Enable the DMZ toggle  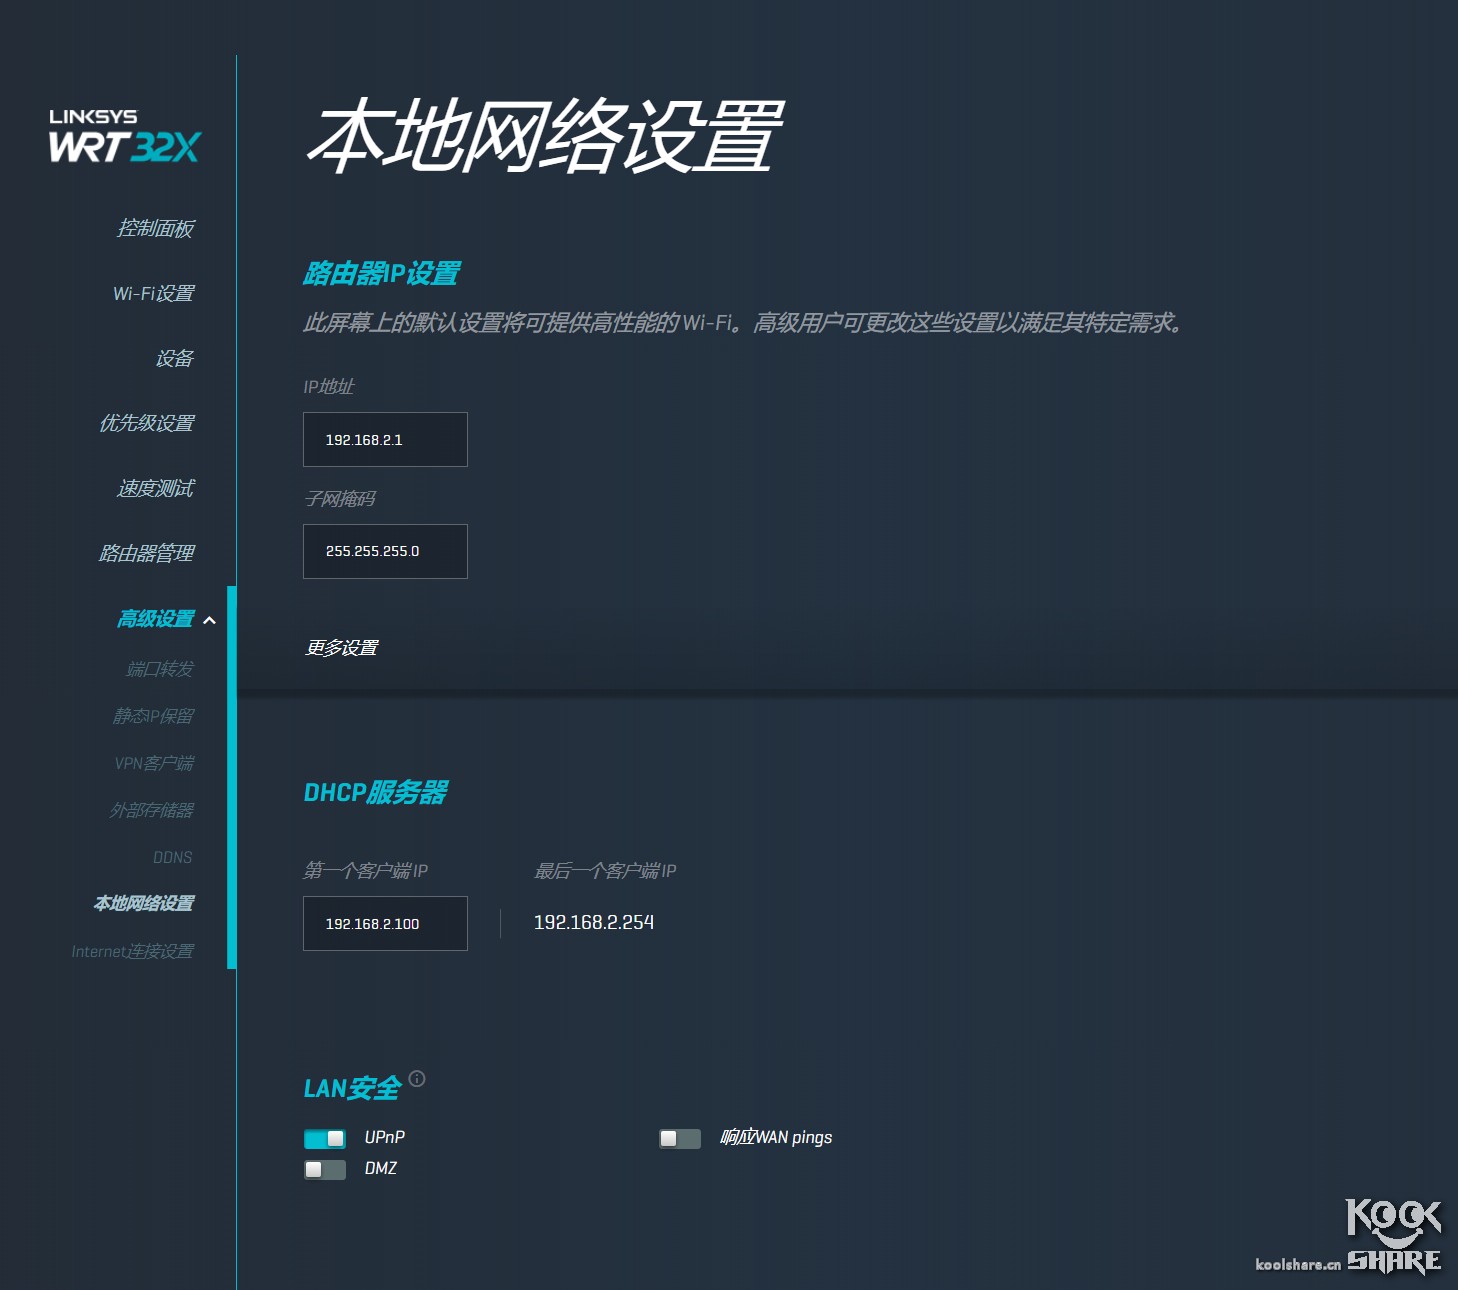tap(324, 1169)
